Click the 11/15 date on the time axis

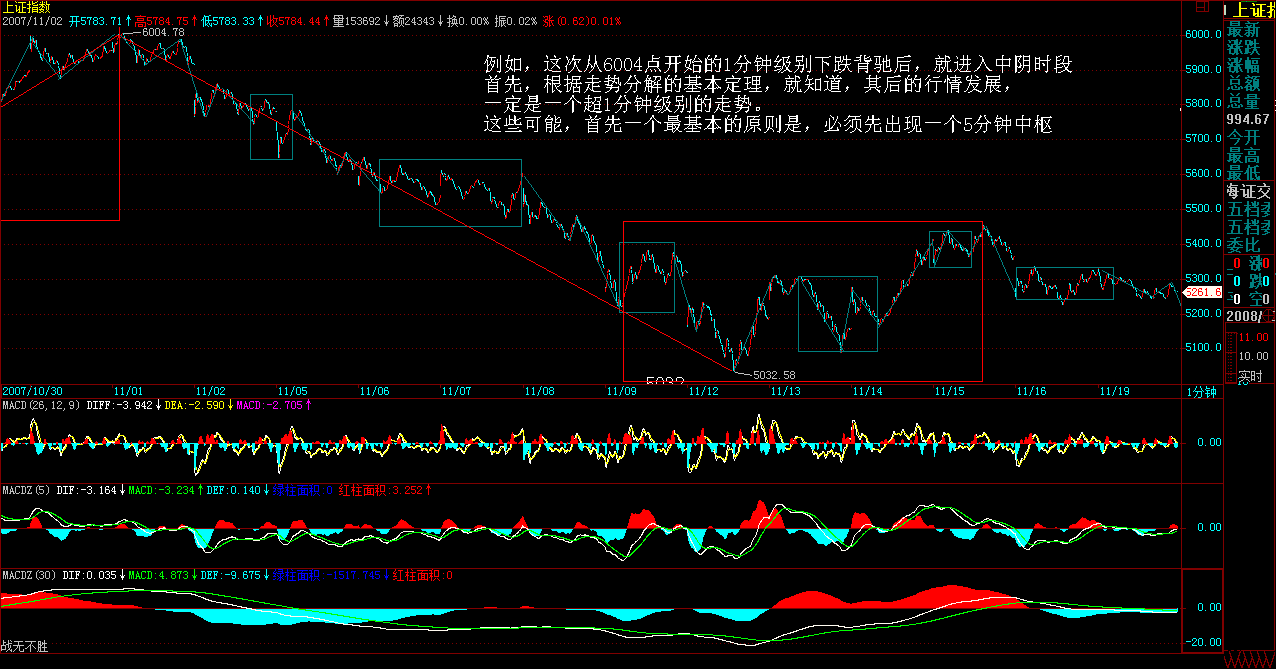[x=946, y=391]
